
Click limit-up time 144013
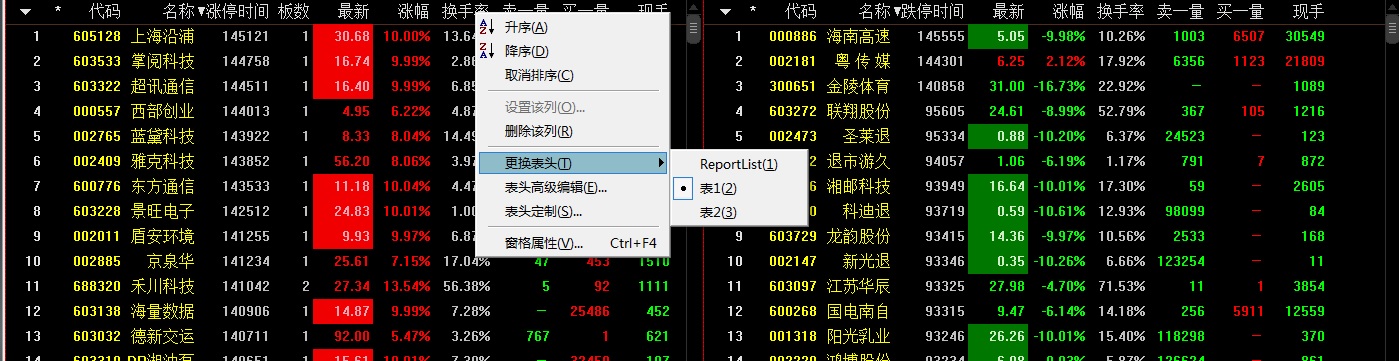click(246, 111)
